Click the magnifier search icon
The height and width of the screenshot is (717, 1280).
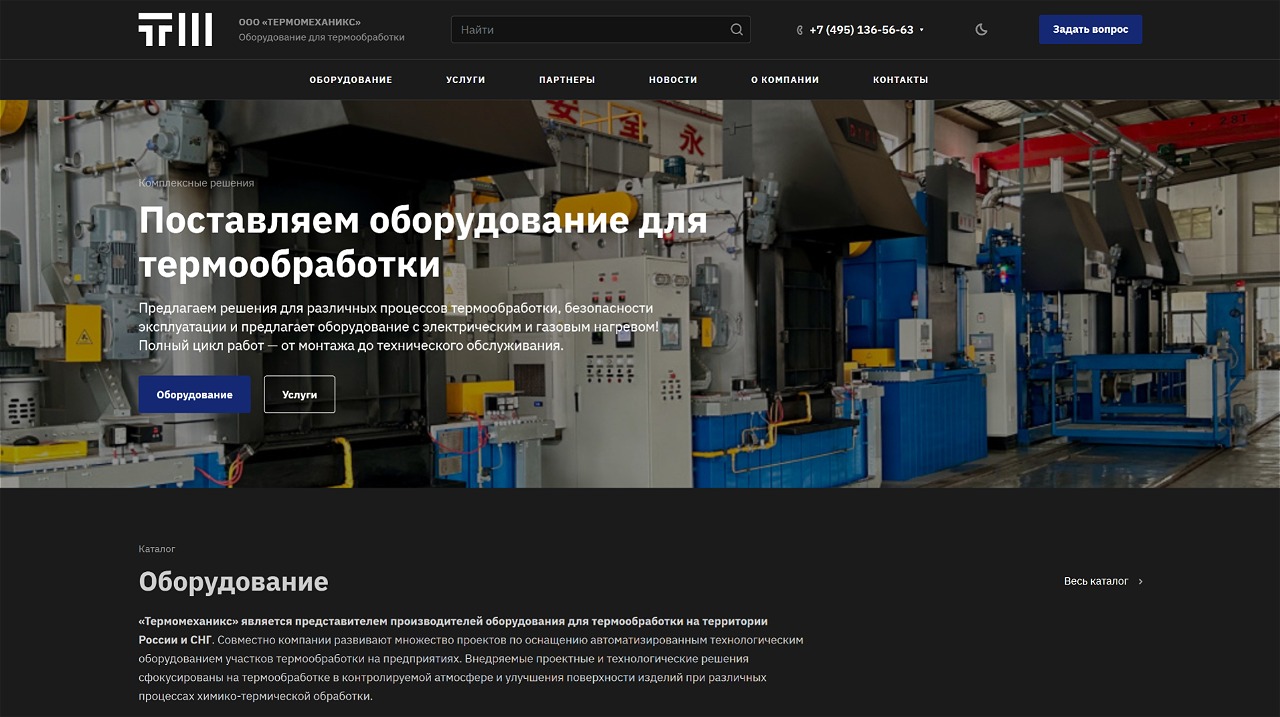(737, 30)
